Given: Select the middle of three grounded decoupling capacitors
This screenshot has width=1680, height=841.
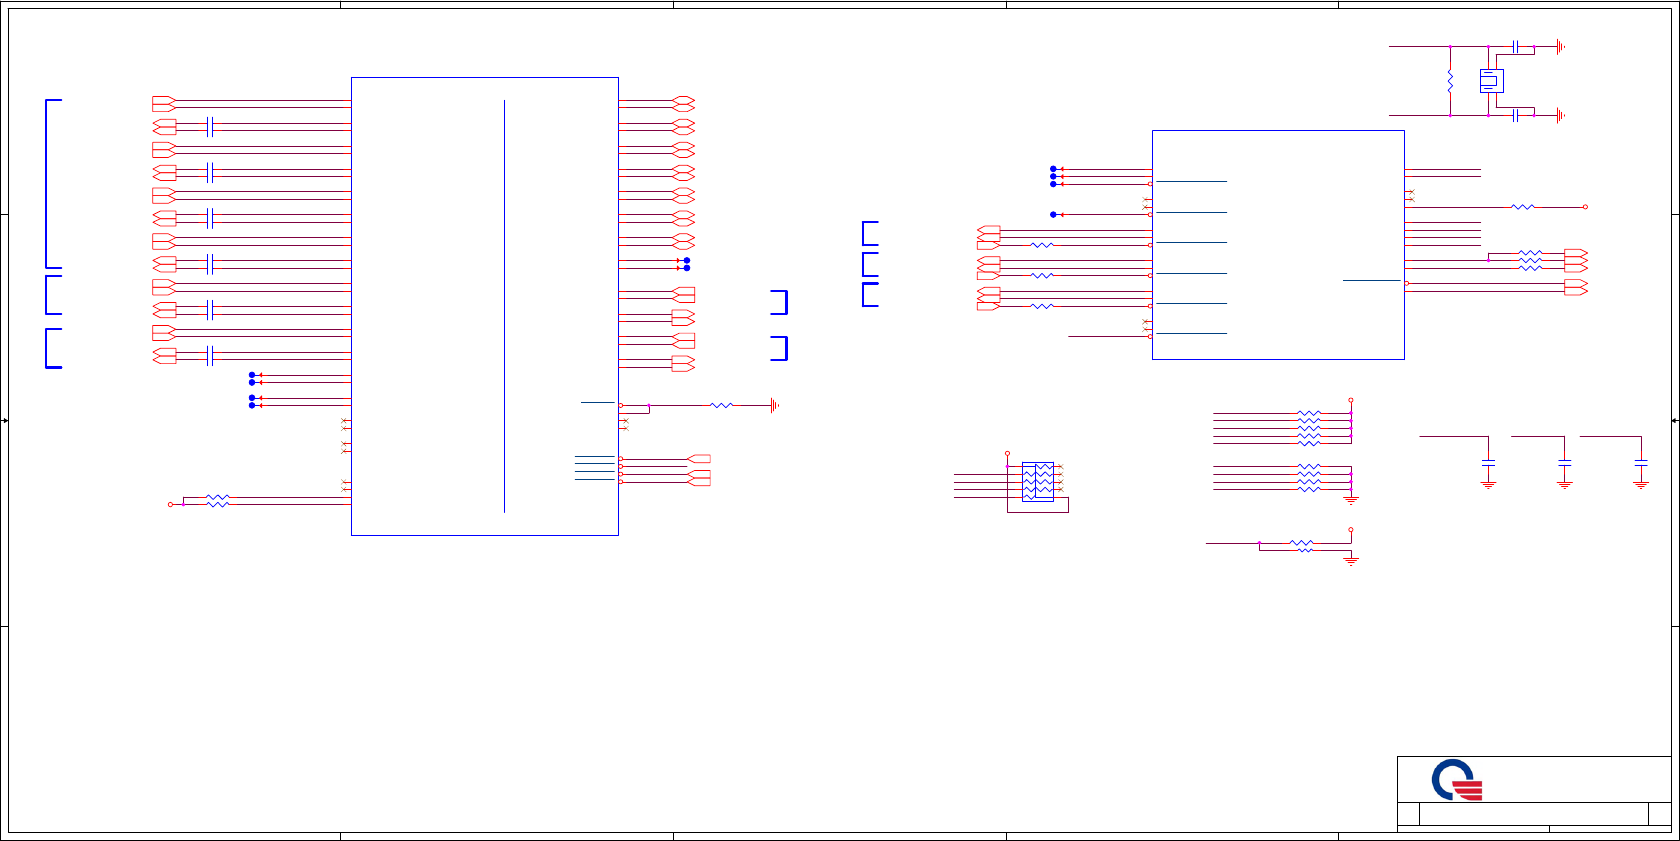Looking at the screenshot, I should pyautogui.click(x=1565, y=462).
